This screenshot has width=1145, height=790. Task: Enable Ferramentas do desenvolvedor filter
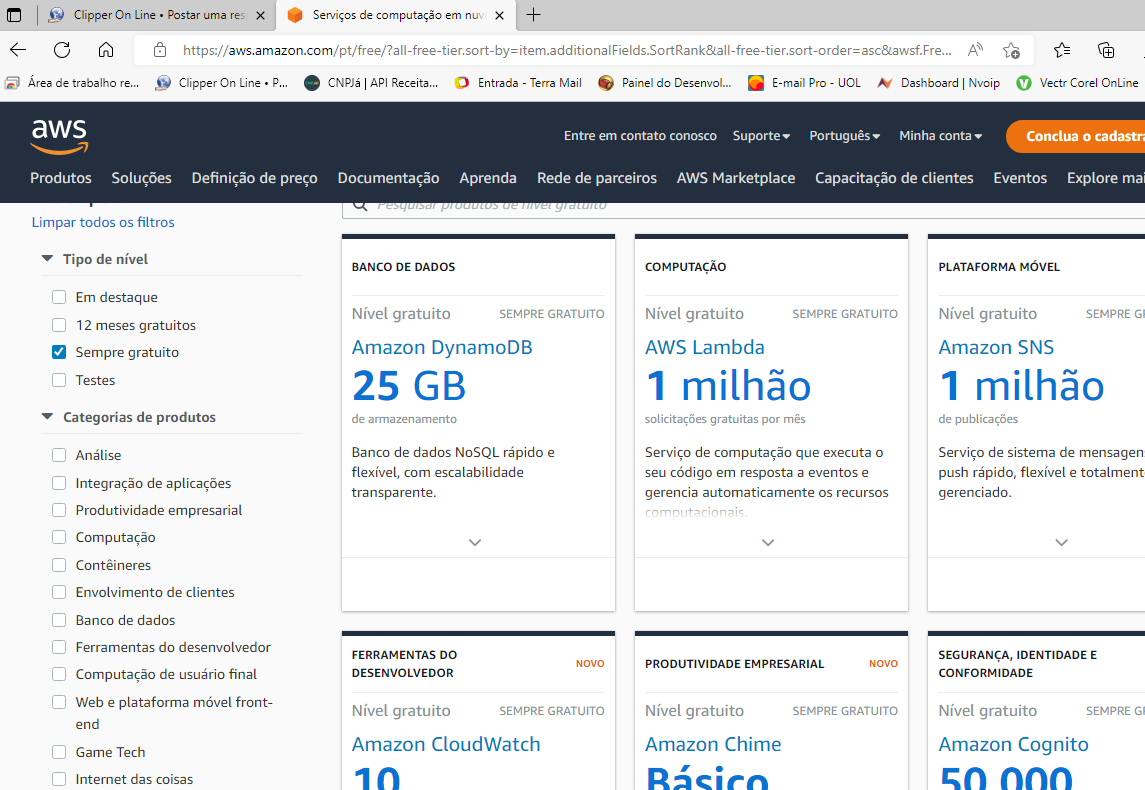pyautogui.click(x=59, y=647)
